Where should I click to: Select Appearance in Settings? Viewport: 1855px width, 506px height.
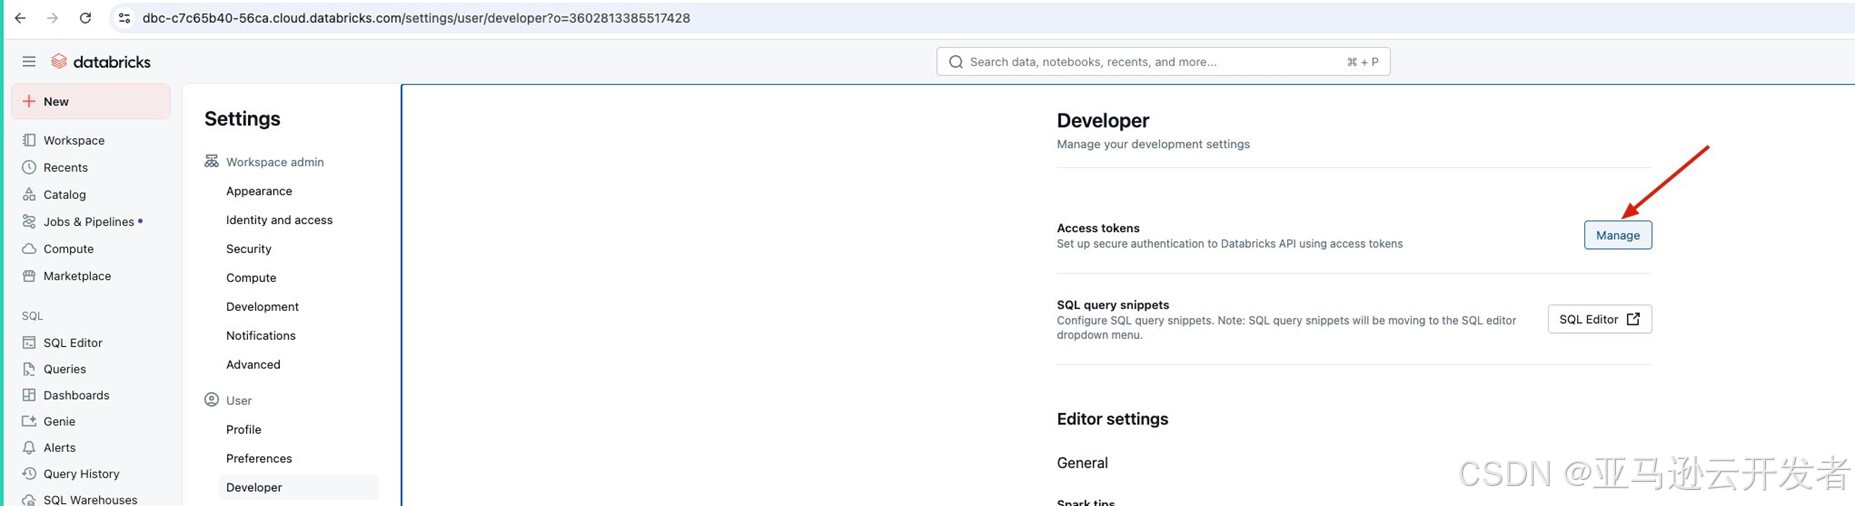(x=259, y=191)
